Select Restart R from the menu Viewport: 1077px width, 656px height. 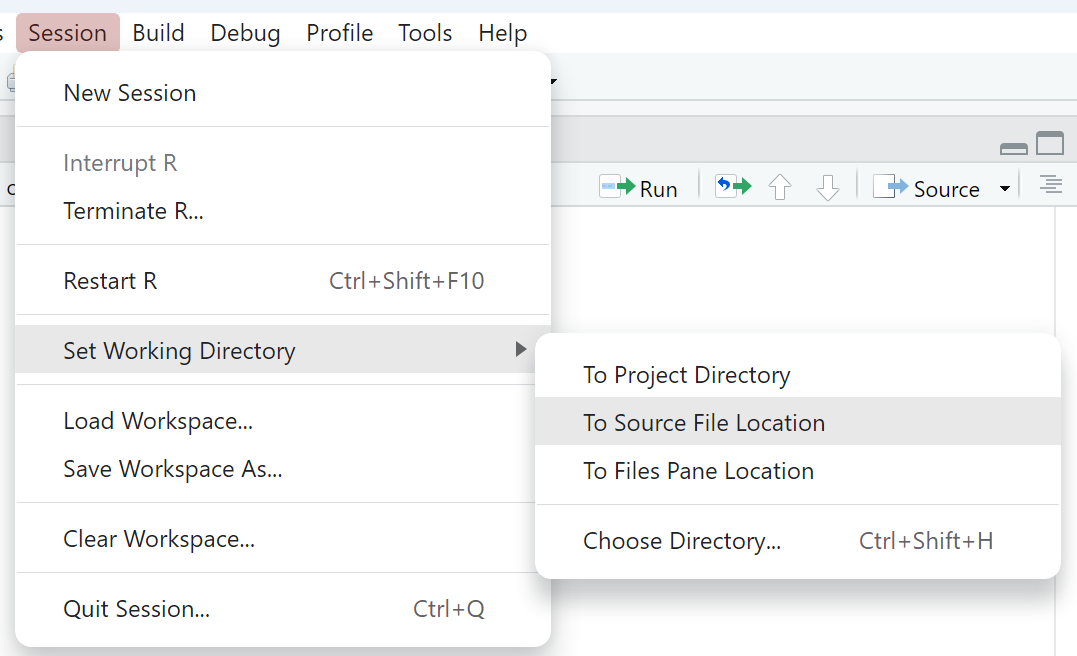click(110, 281)
